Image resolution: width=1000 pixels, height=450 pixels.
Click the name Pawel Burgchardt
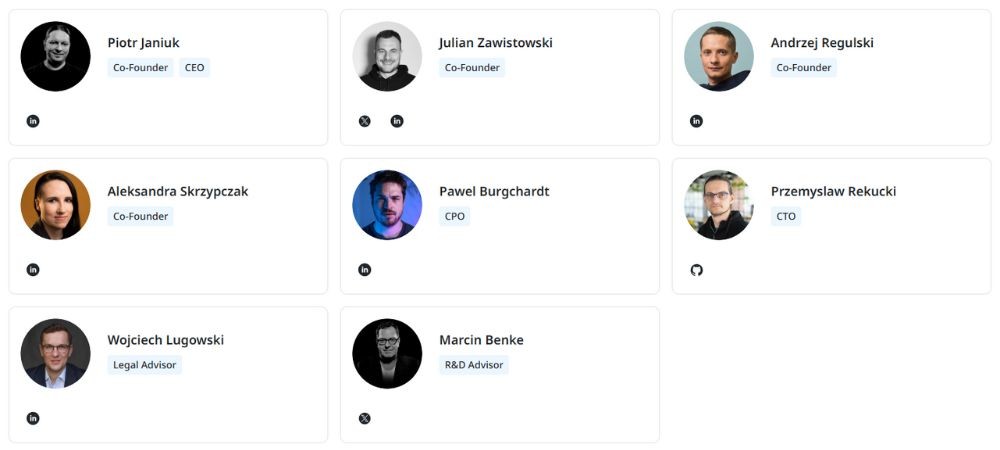tap(494, 191)
